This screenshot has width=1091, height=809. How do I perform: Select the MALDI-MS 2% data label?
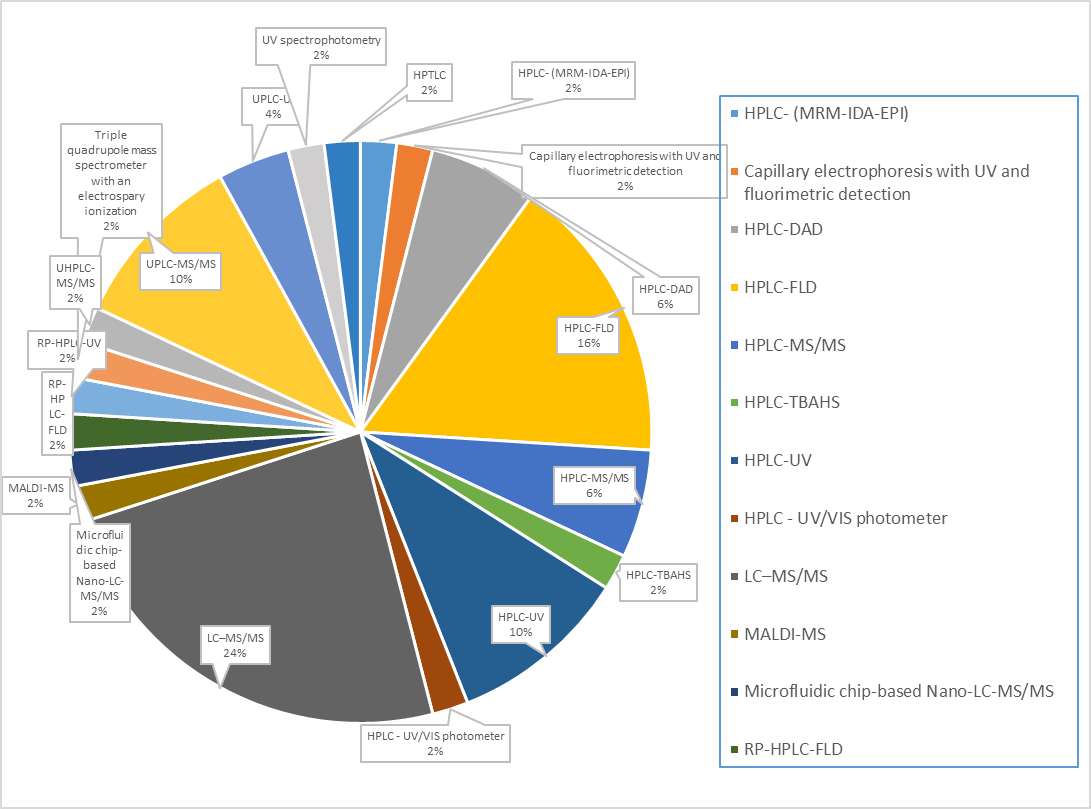[x=35, y=495]
